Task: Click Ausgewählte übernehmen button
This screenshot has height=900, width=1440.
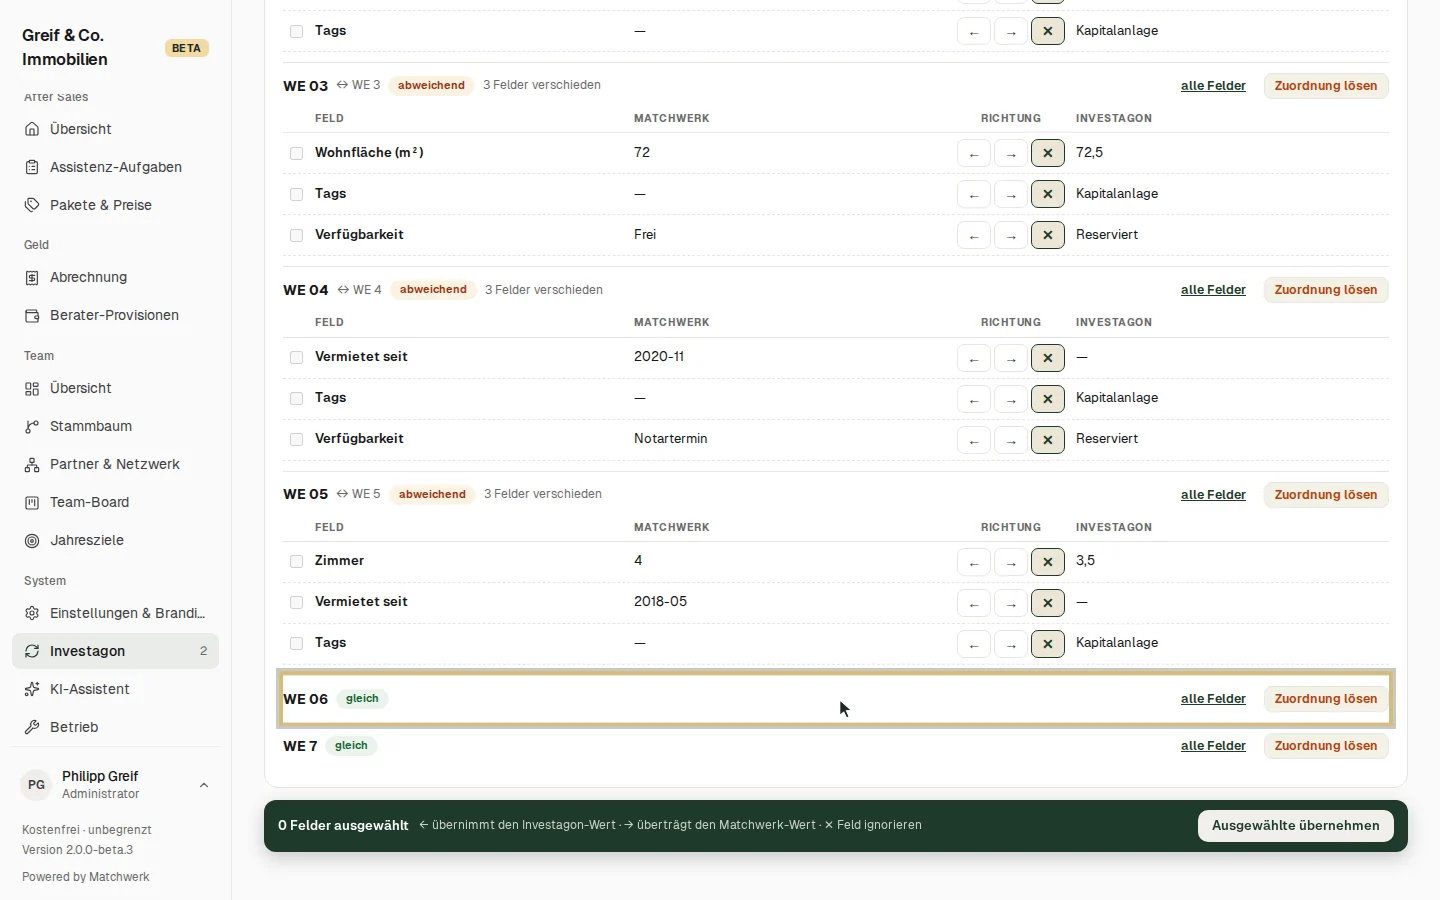Action: (1295, 826)
